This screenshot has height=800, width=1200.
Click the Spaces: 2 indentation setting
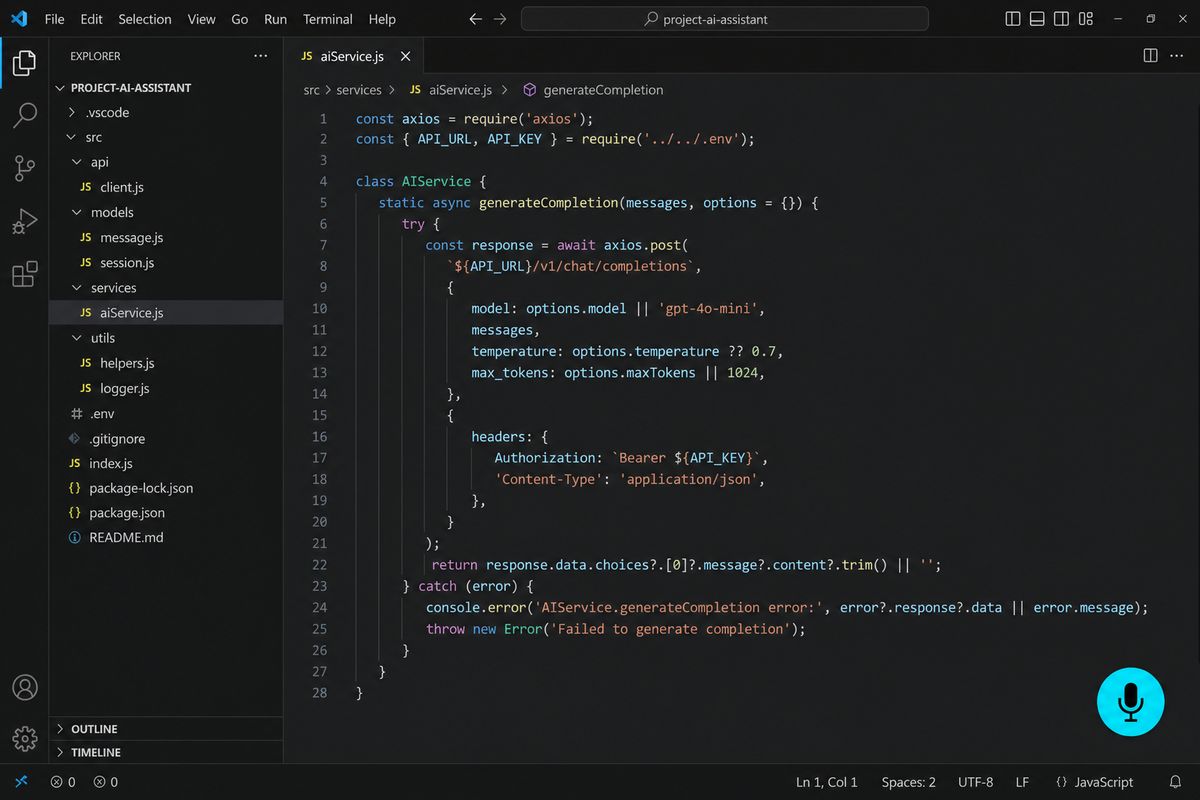(x=908, y=782)
